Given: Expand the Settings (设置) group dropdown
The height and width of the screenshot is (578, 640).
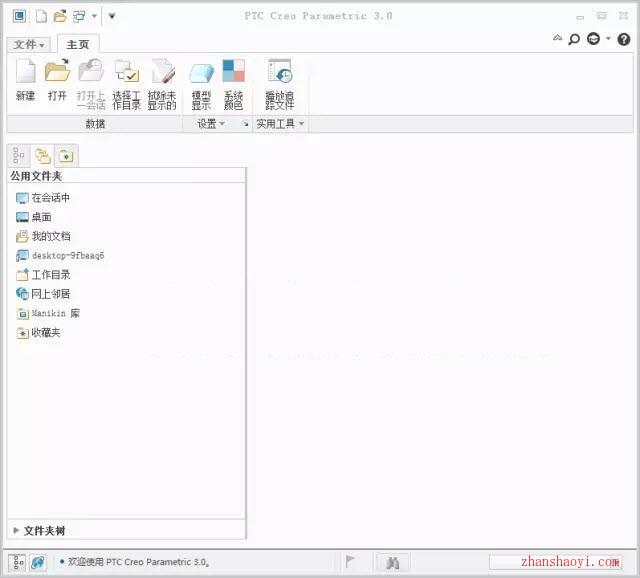Looking at the screenshot, I should 211,124.
